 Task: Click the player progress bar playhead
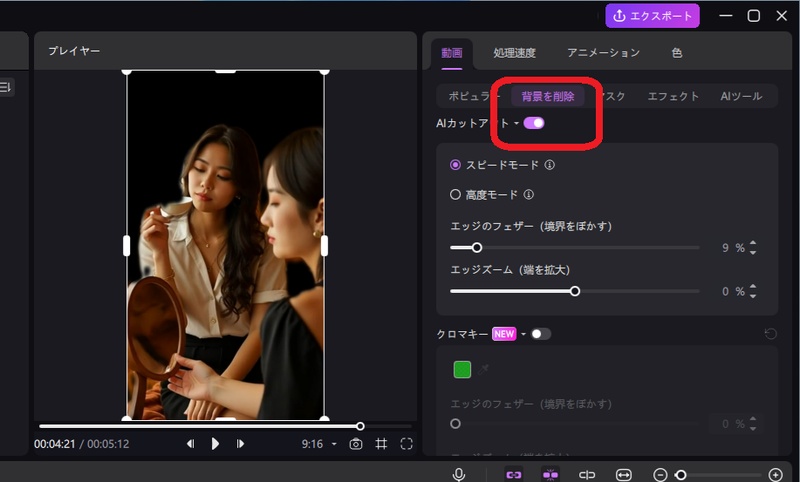click(x=360, y=426)
